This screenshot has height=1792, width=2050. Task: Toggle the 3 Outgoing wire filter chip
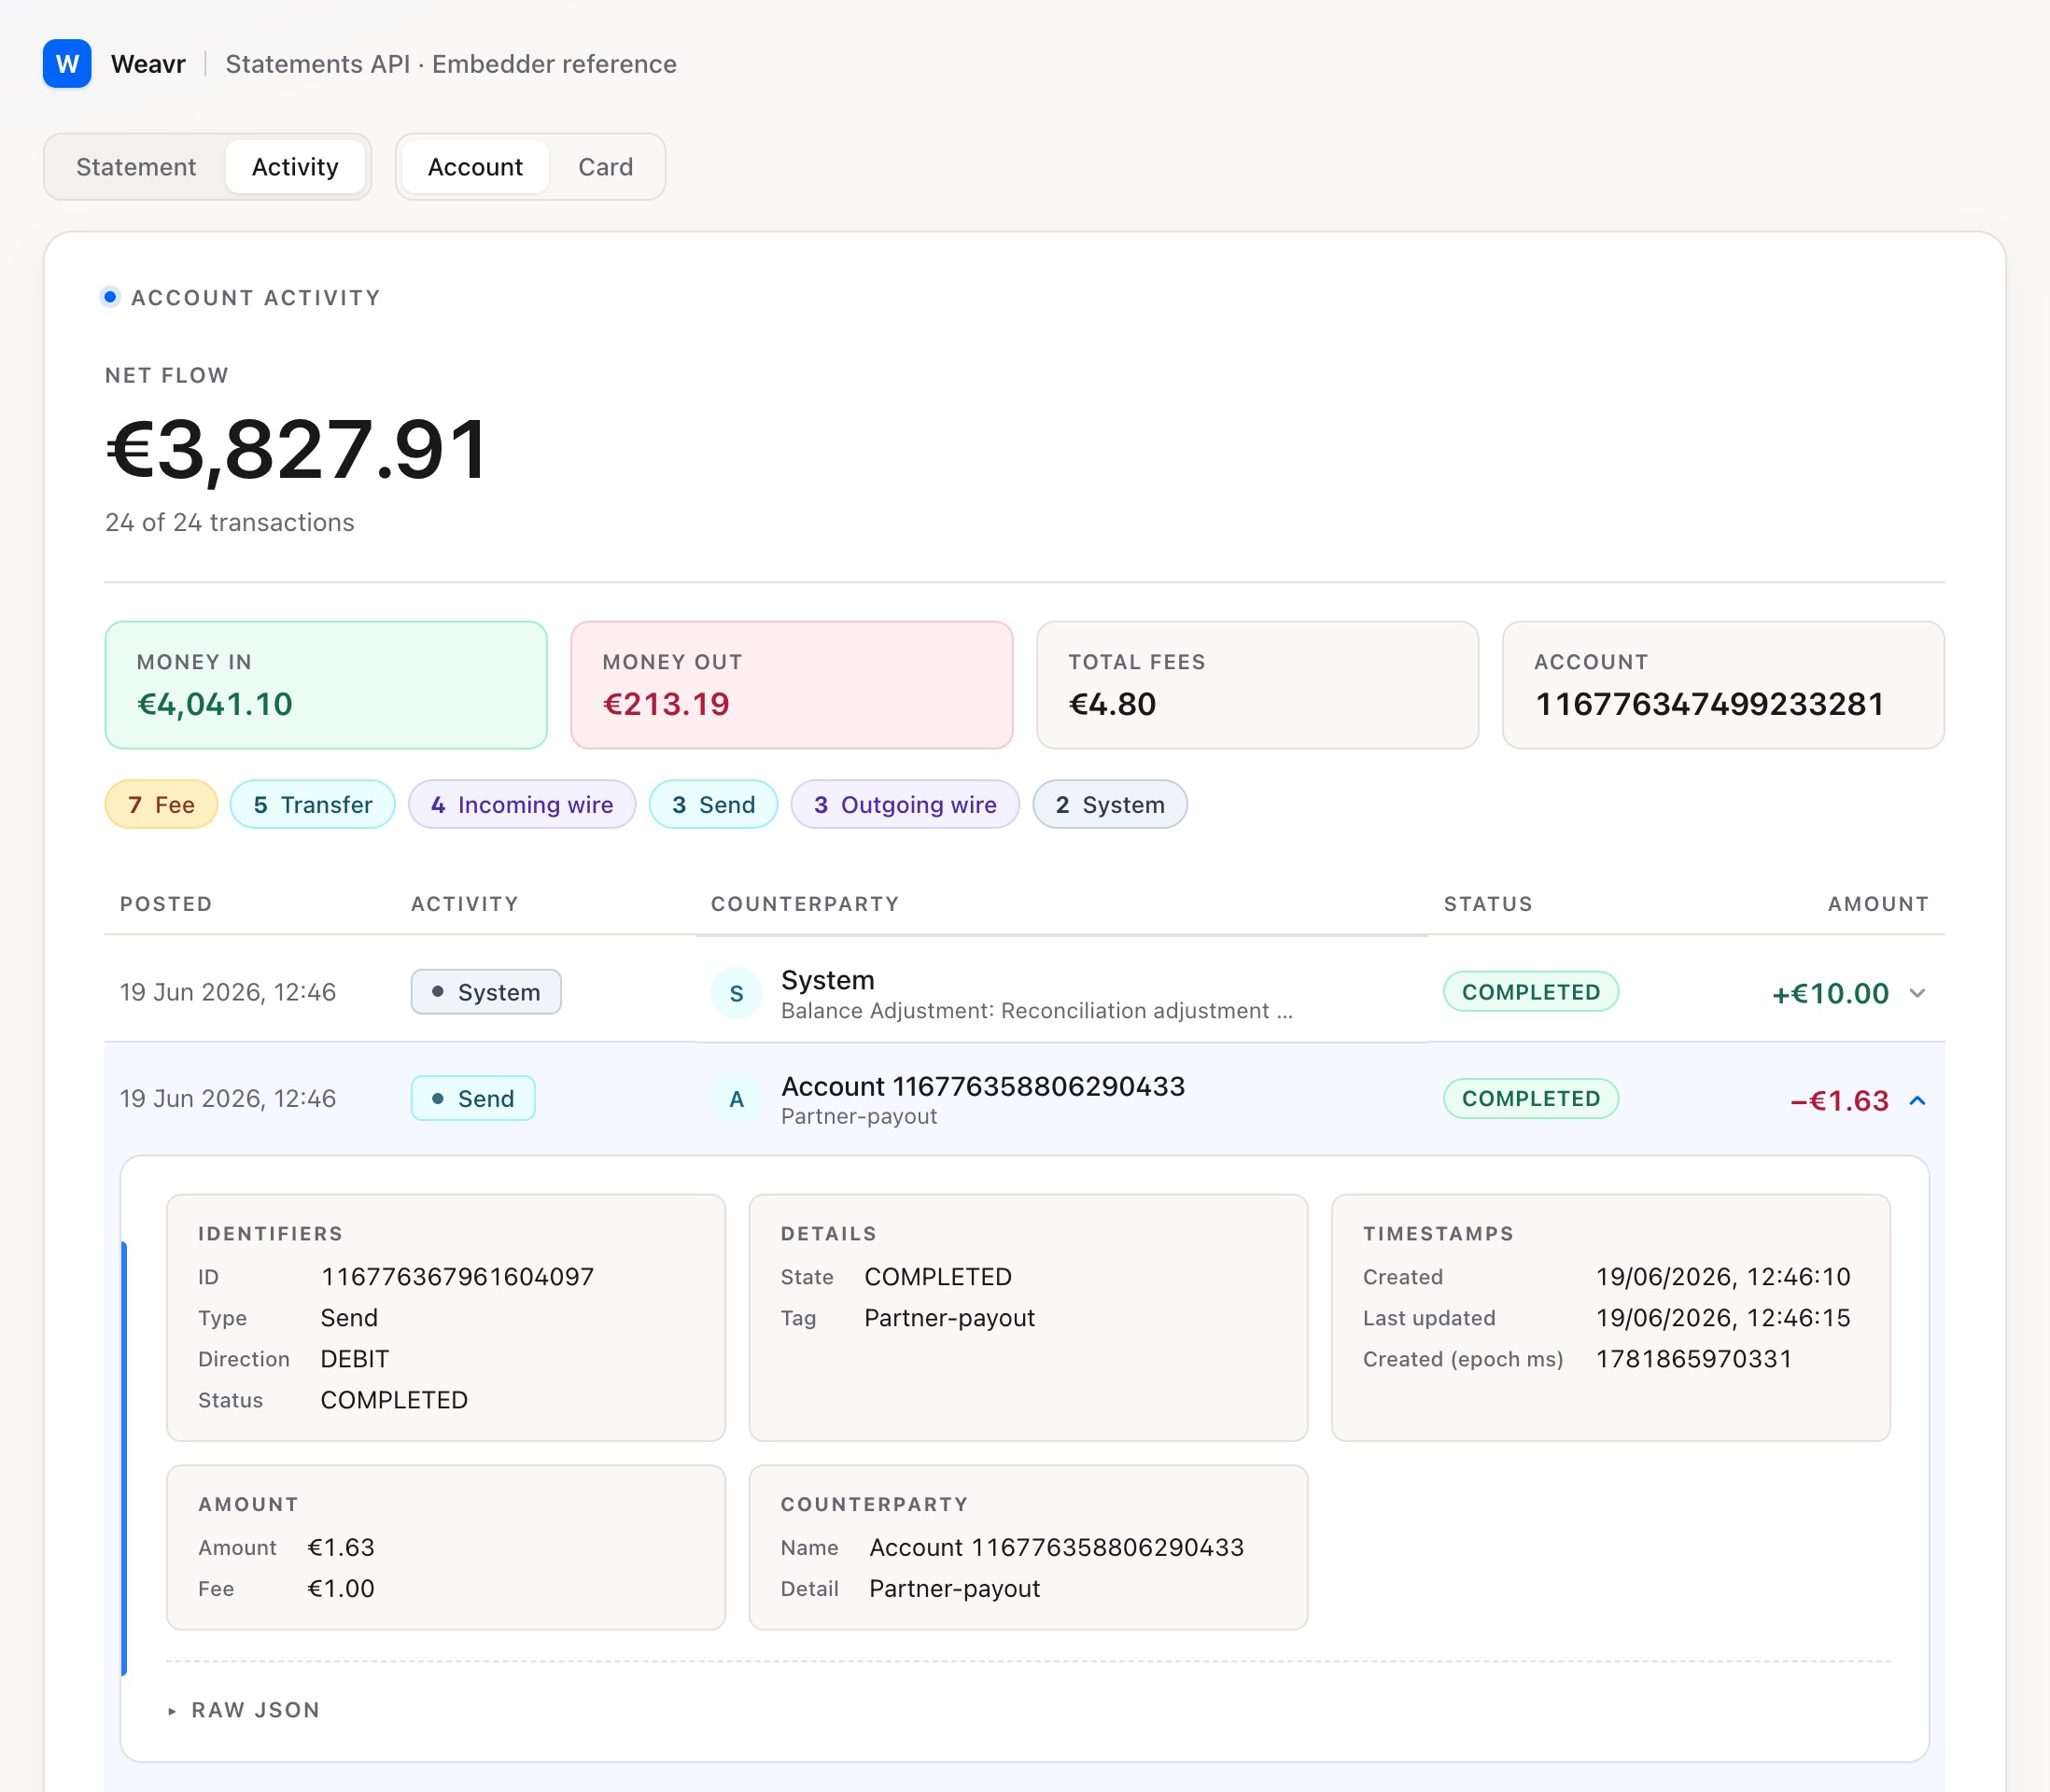(905, 805)
